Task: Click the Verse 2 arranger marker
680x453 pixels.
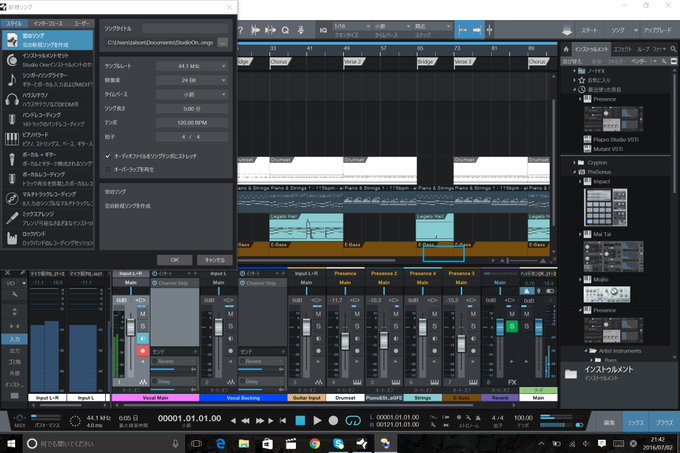Action: pos(353,62)
